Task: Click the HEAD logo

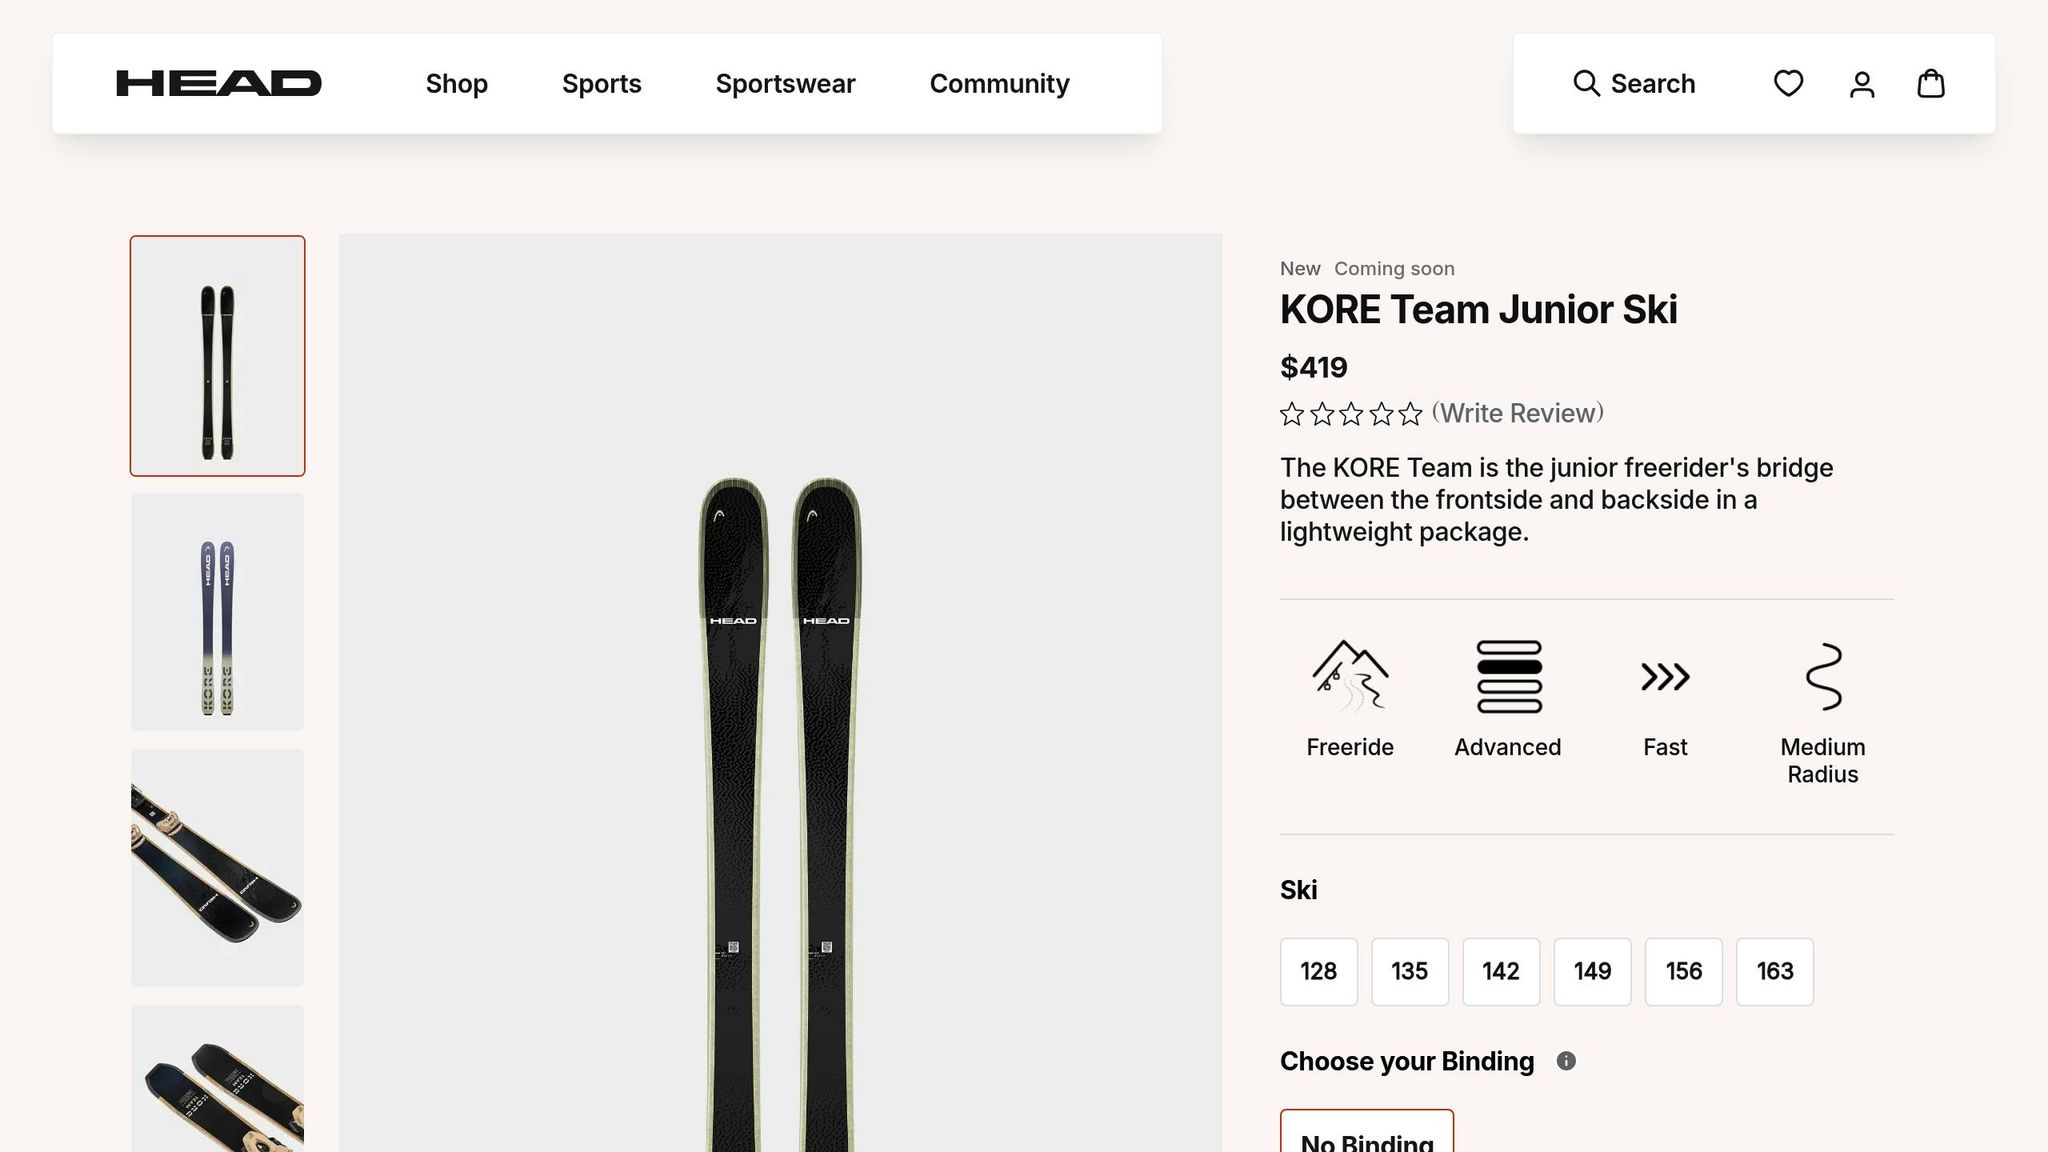Action: pyautogui.click(x=218, y=83)
